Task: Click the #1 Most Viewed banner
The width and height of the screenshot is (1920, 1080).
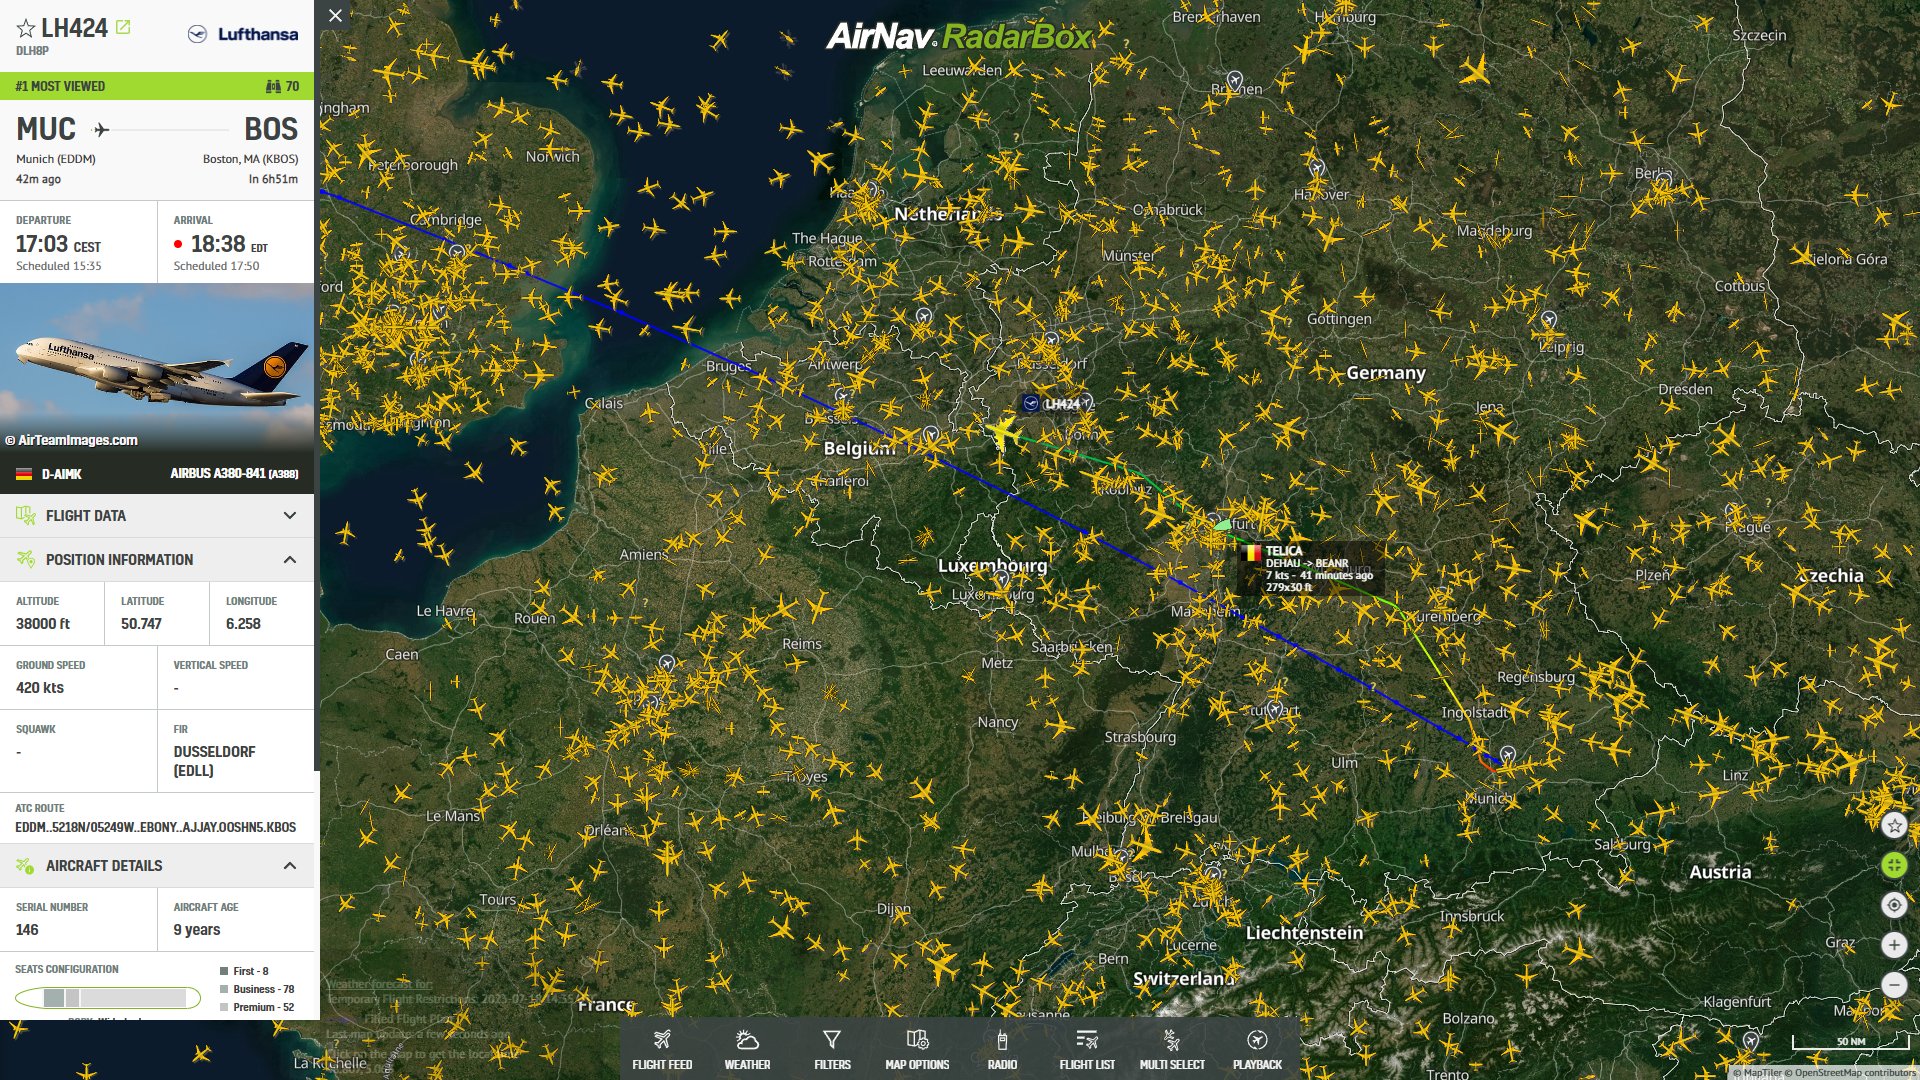Action: (157, 86)
